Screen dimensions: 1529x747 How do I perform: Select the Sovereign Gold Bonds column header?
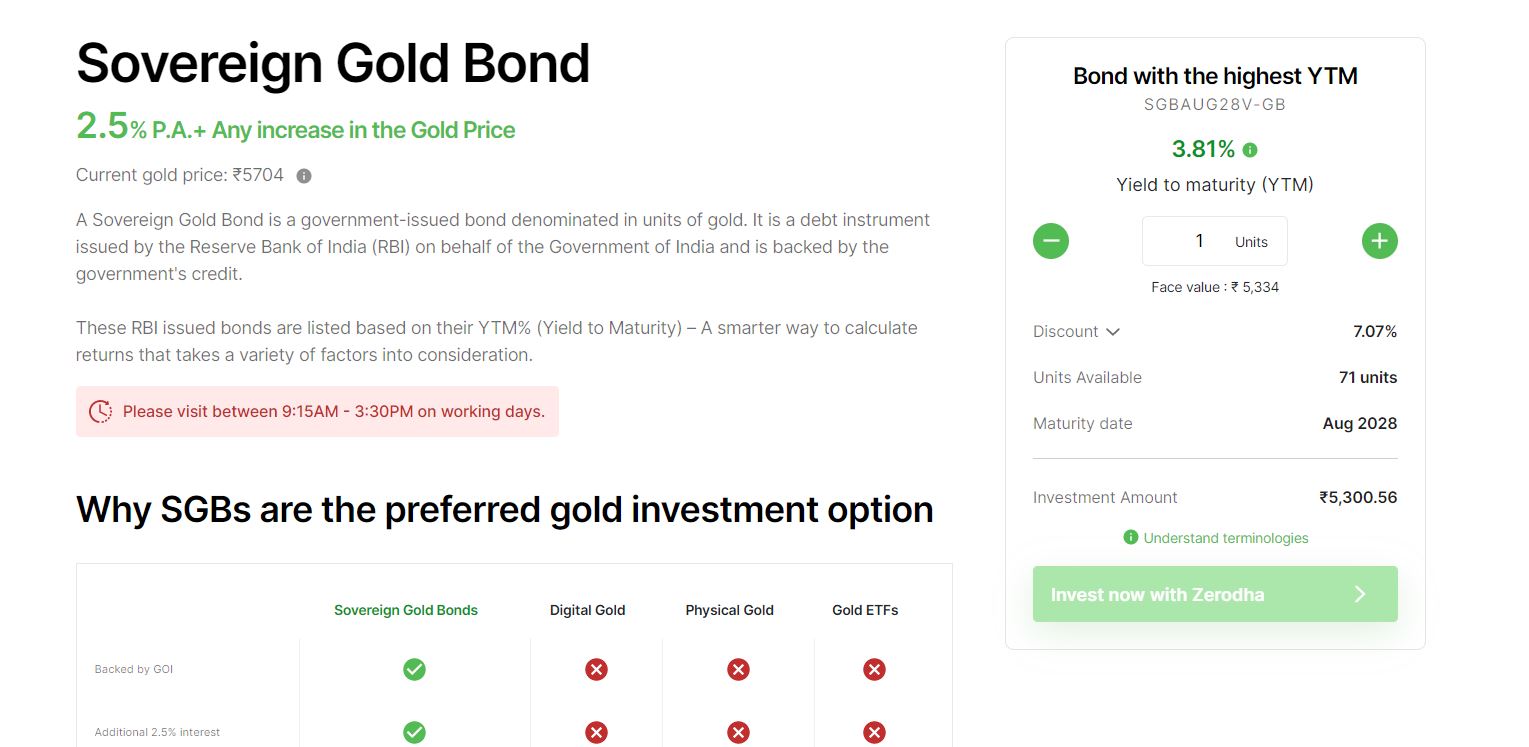pyautogui.click(x=406, y=610)
